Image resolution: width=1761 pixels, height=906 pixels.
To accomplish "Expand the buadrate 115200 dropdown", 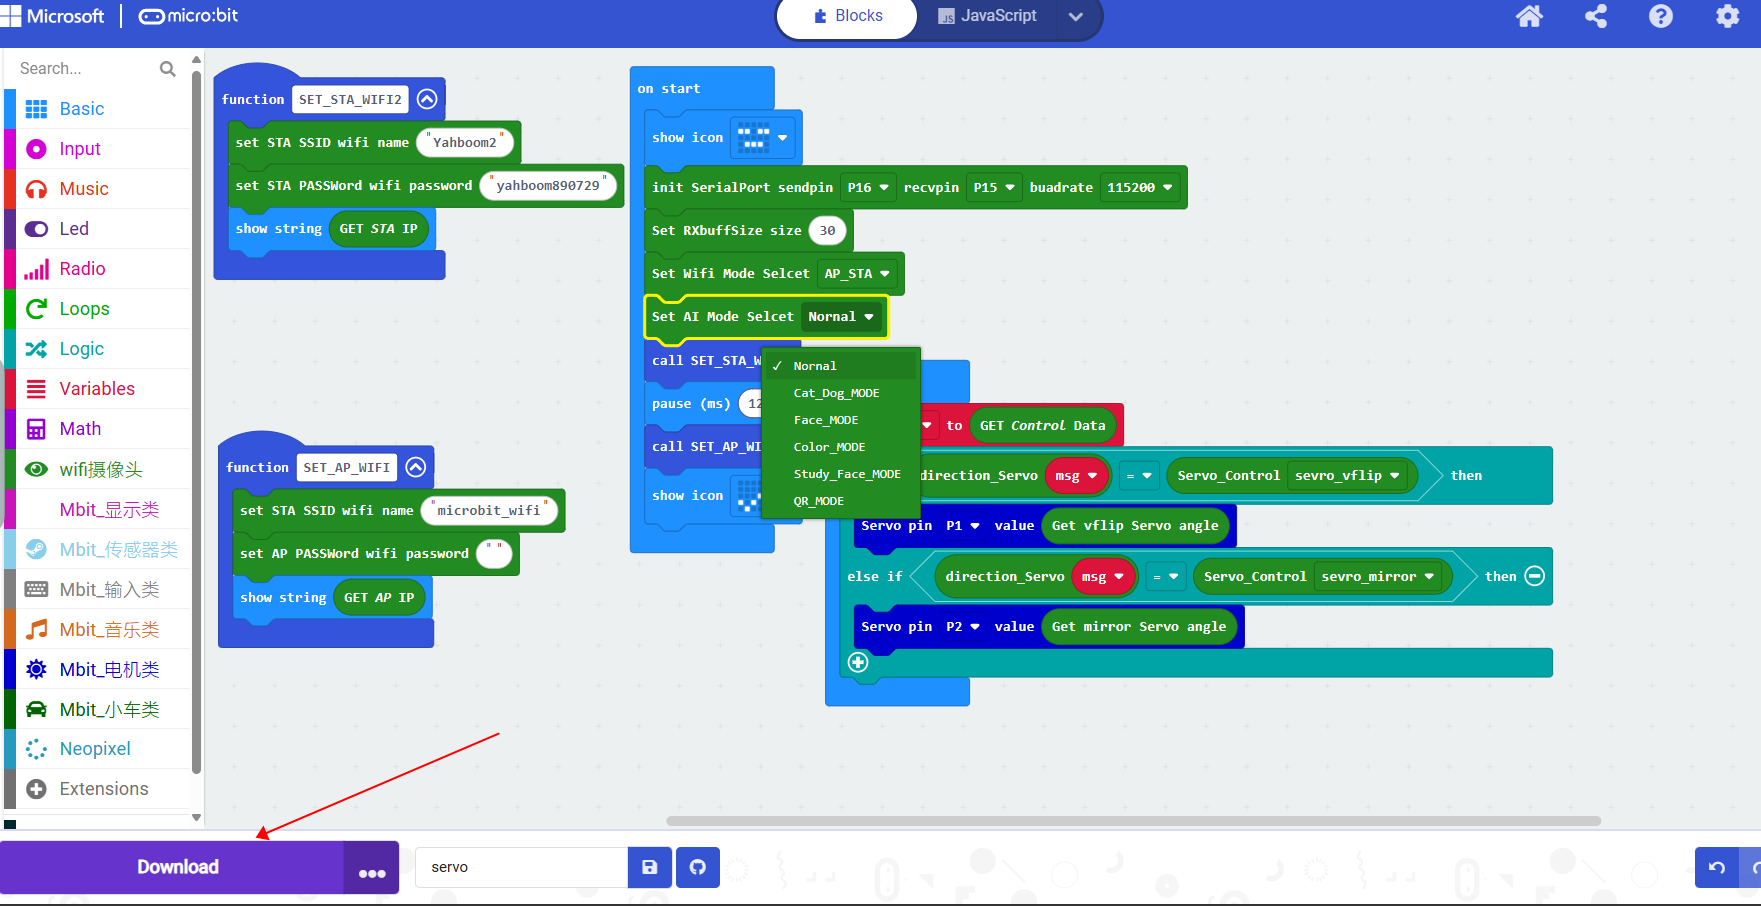I will tap(1139, 187).
